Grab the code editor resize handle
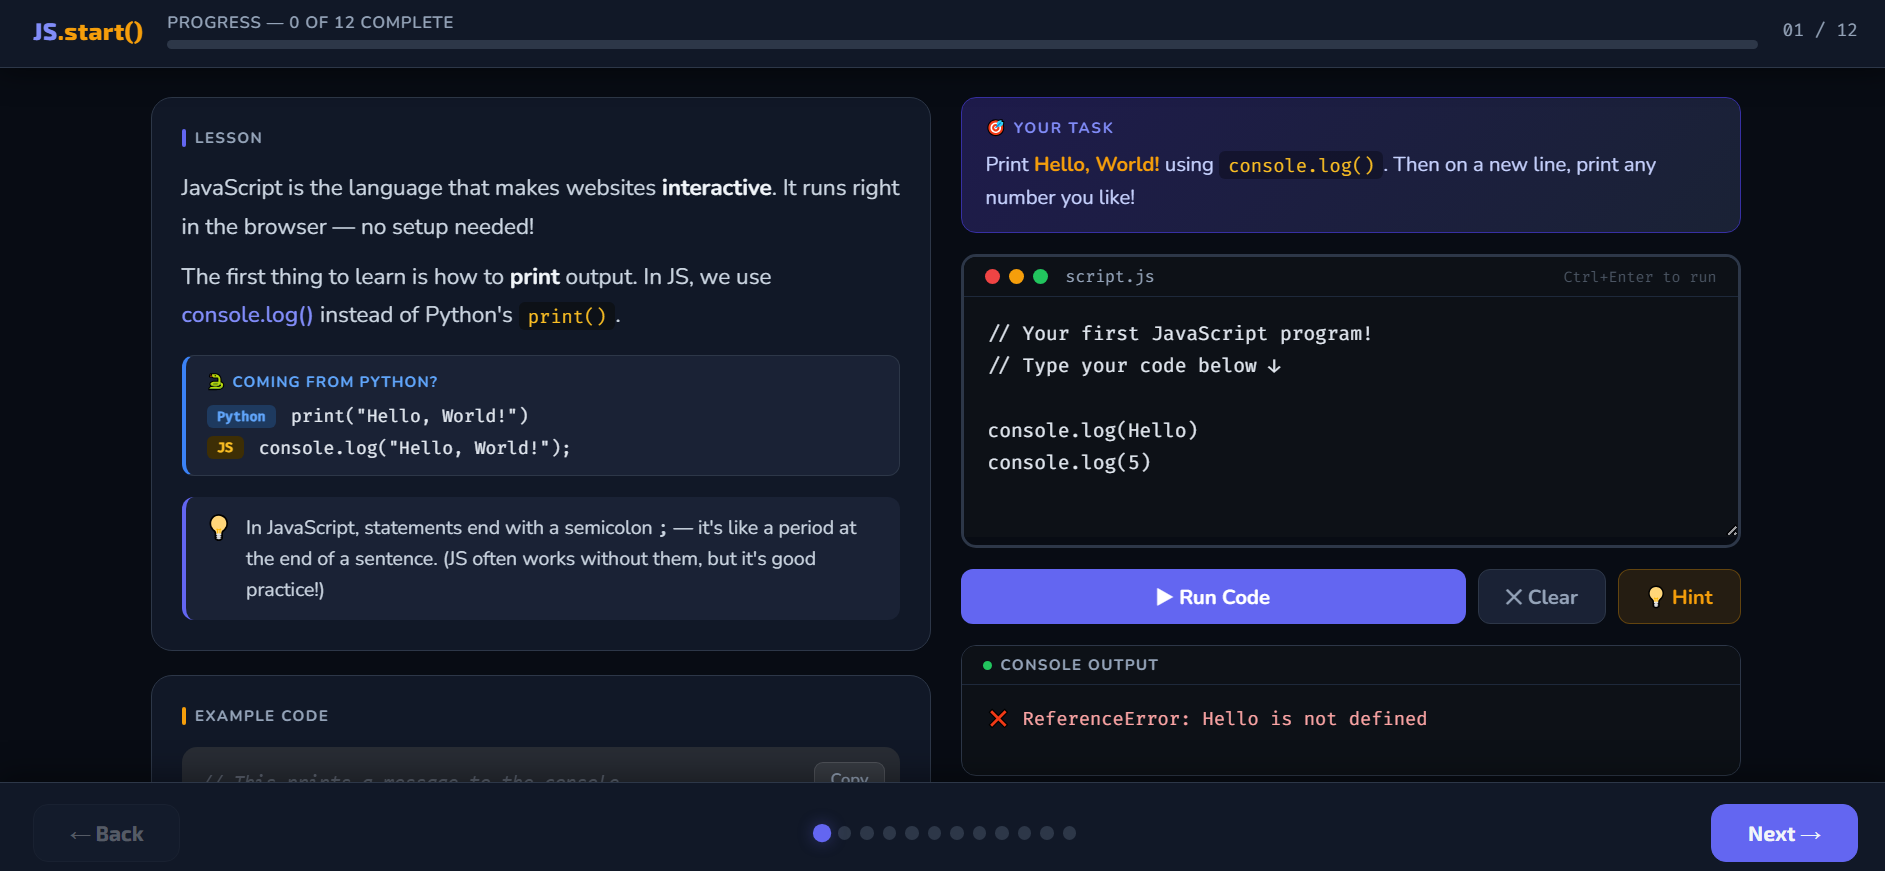 pyautogui.click(x=1731, y=531)
